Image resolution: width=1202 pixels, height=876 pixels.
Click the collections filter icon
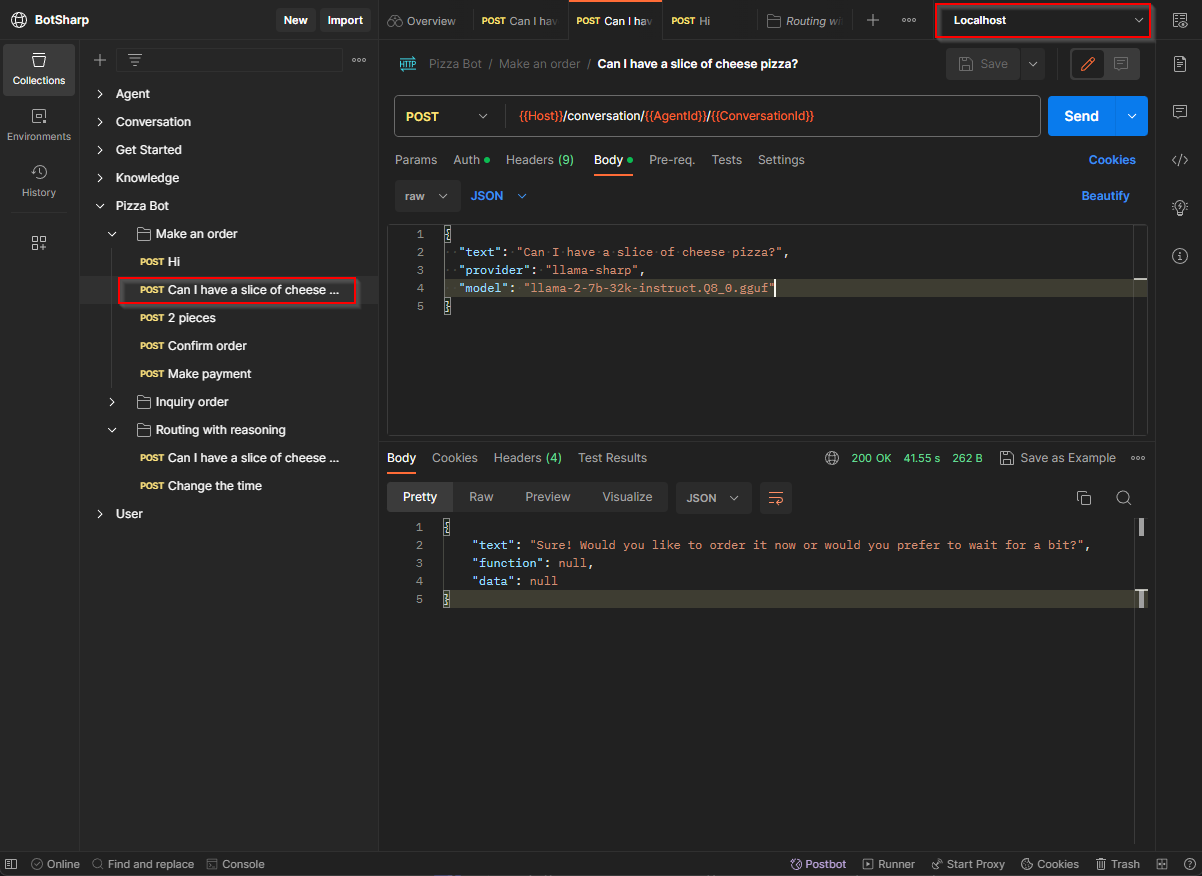pyautogui.click(x=135, y=60)
